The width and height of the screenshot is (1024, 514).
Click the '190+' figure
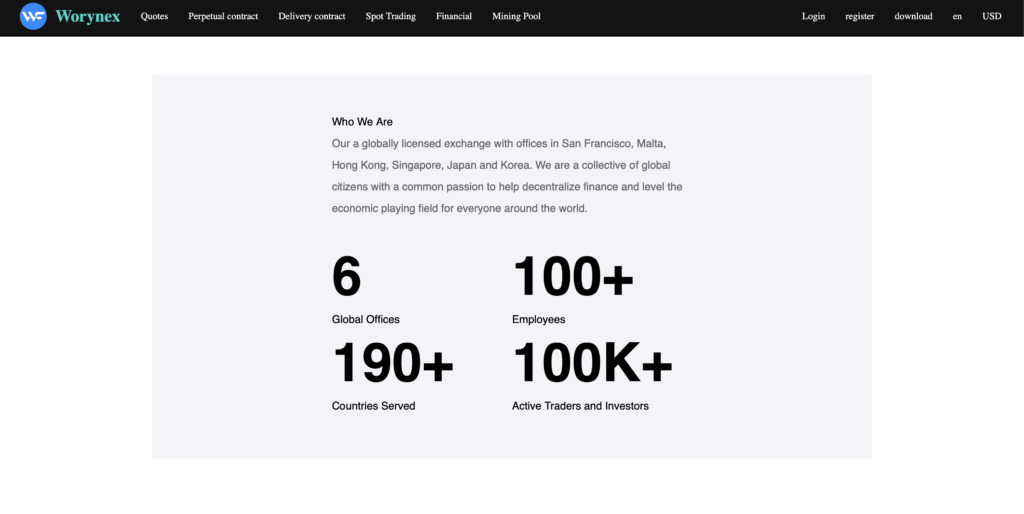pyautogui.click(x=392, y=363)
